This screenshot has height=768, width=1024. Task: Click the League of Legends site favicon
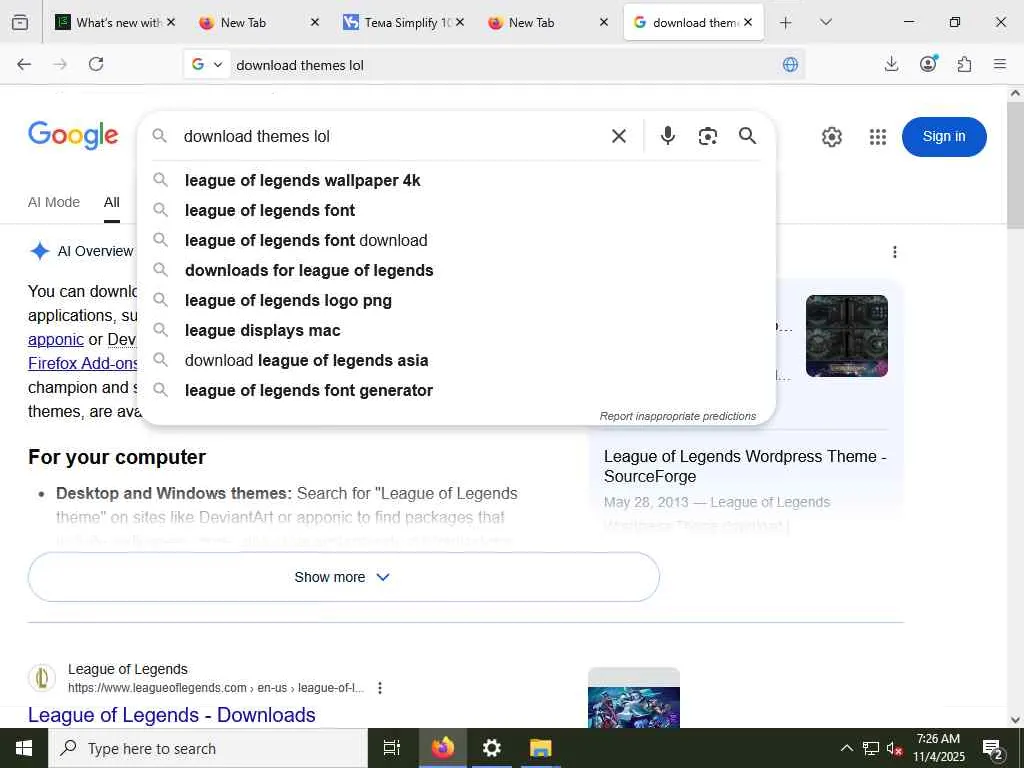click(x=42, y=678)
